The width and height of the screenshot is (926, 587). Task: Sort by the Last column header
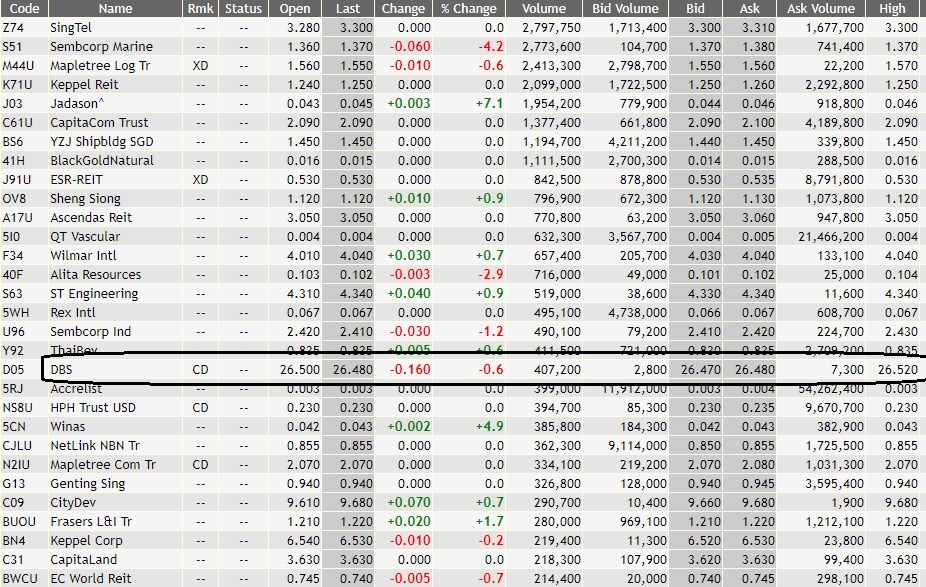click(x=348, y=8)
